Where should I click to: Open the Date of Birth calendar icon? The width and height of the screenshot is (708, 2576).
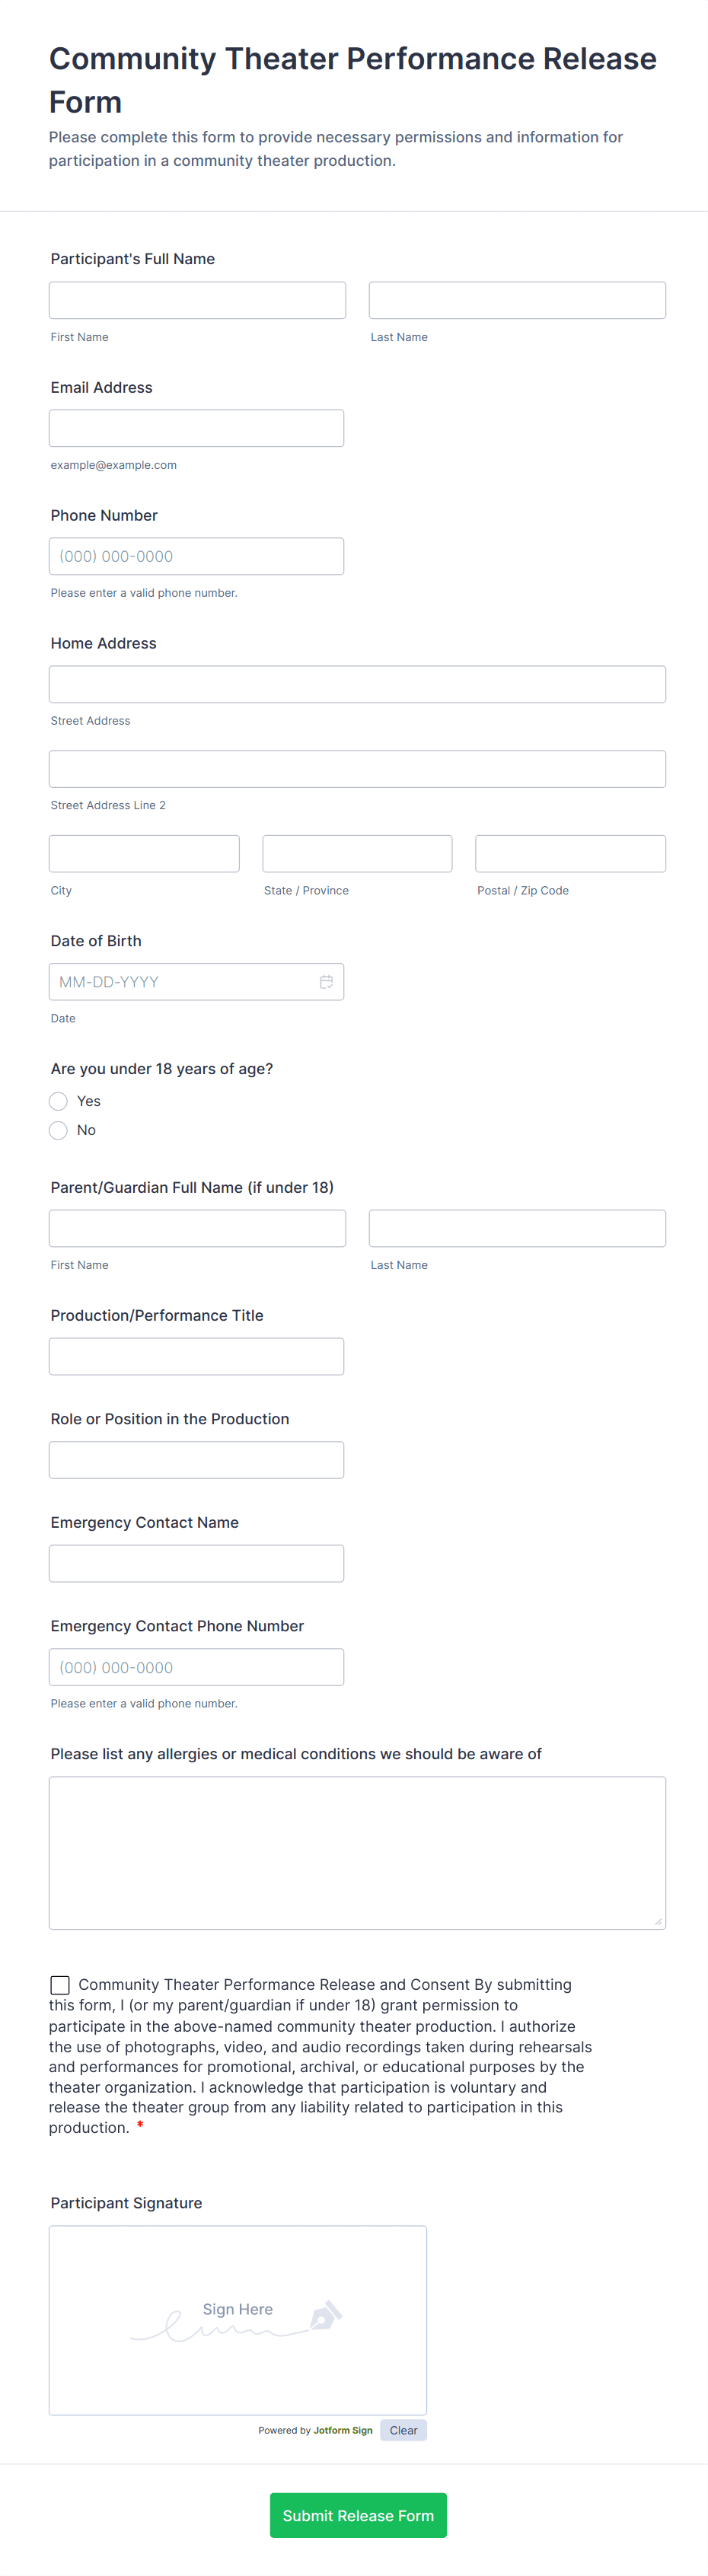pos(326,982)
